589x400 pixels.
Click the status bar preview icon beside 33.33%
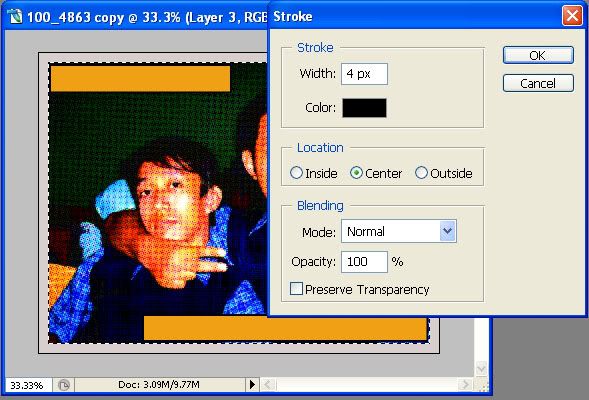(x=64, y=385)
